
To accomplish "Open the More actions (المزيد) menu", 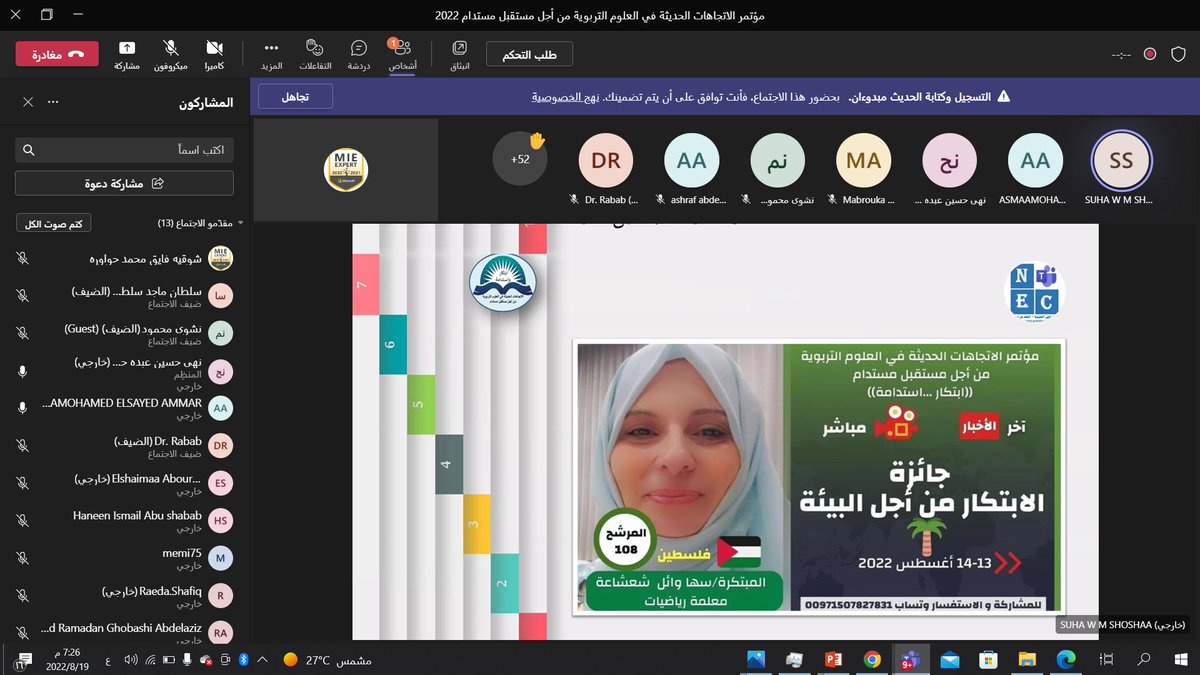I will coord(271,54).
